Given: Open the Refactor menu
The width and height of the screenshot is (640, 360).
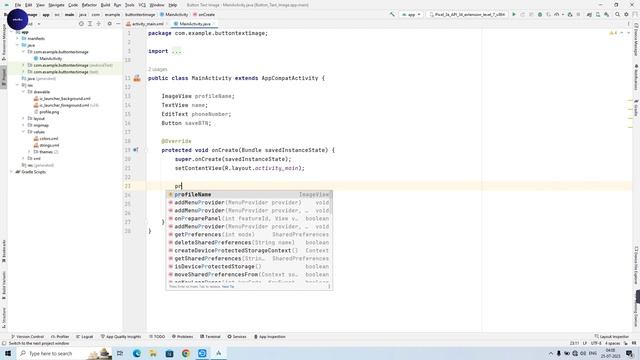Looking at the screenshot, I should tap(89, 5).
